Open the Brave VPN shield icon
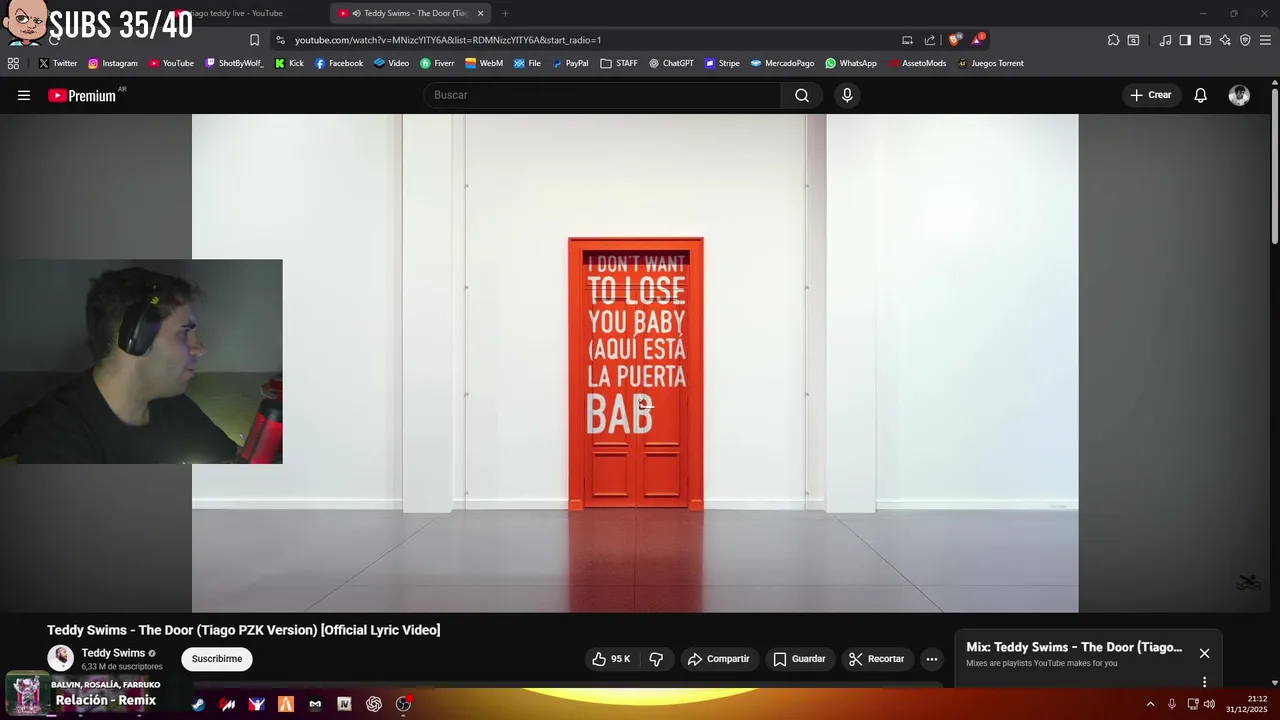Screen dimensions: 1280x720 [1245, 40]
